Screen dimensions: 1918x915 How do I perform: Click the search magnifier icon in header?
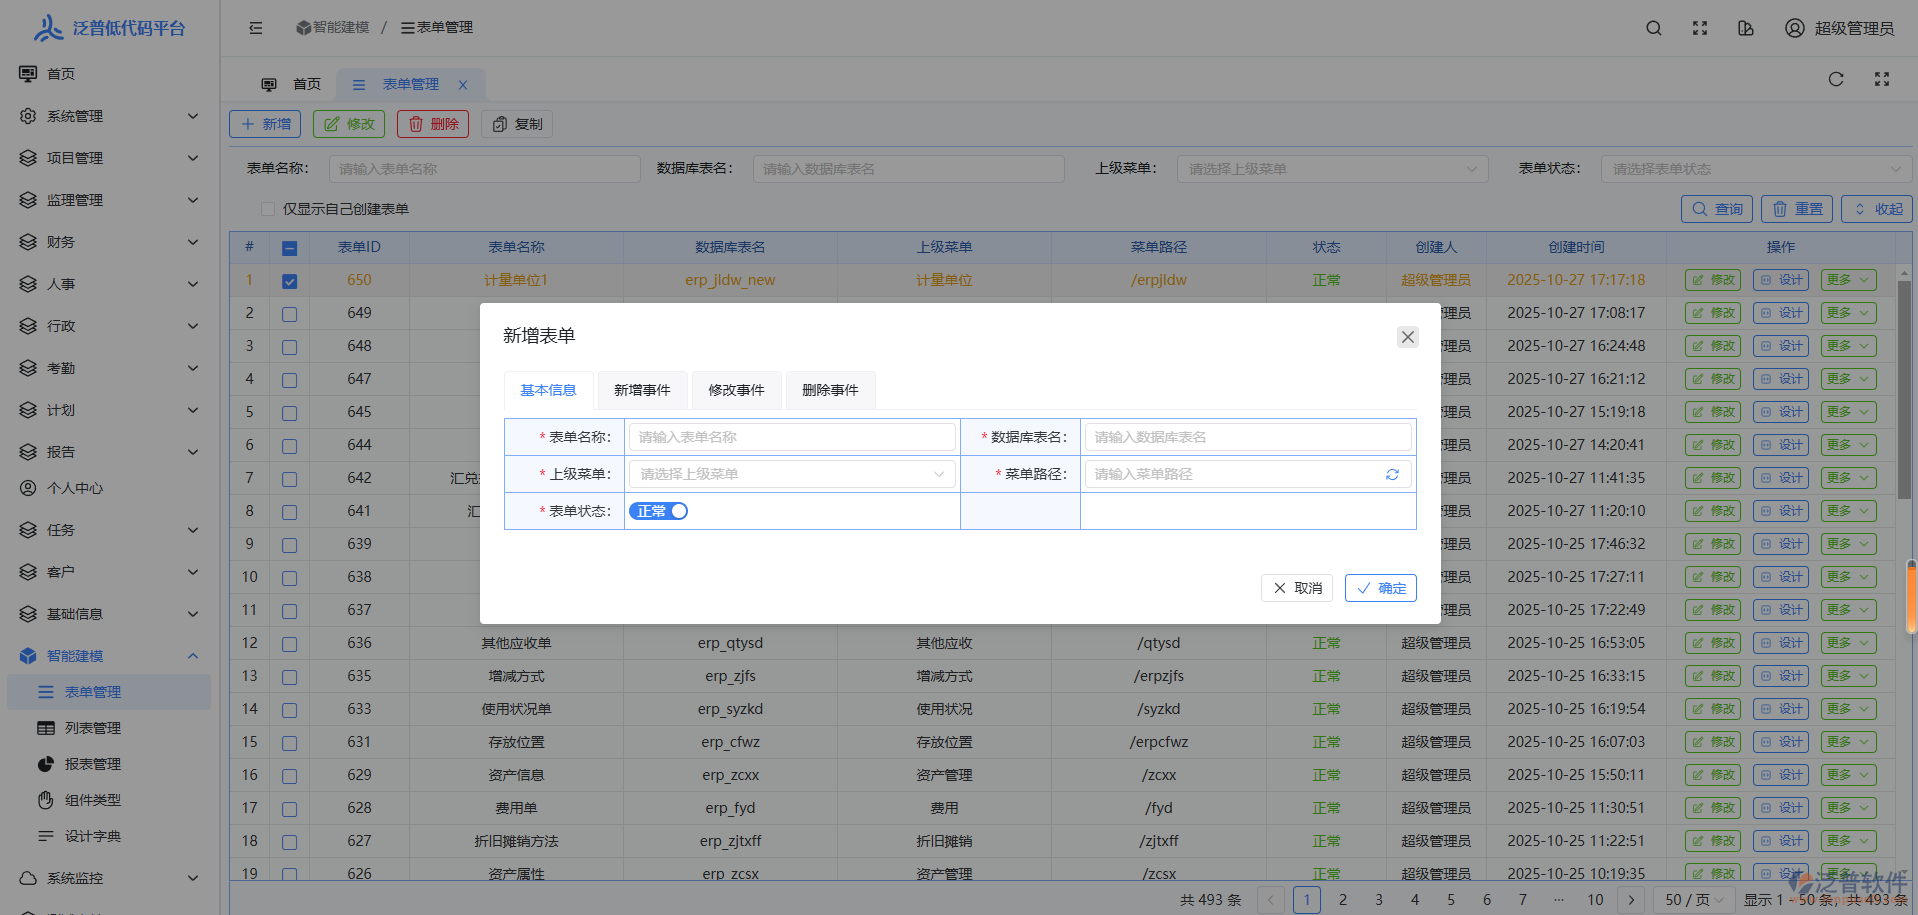coord(1654,28)
